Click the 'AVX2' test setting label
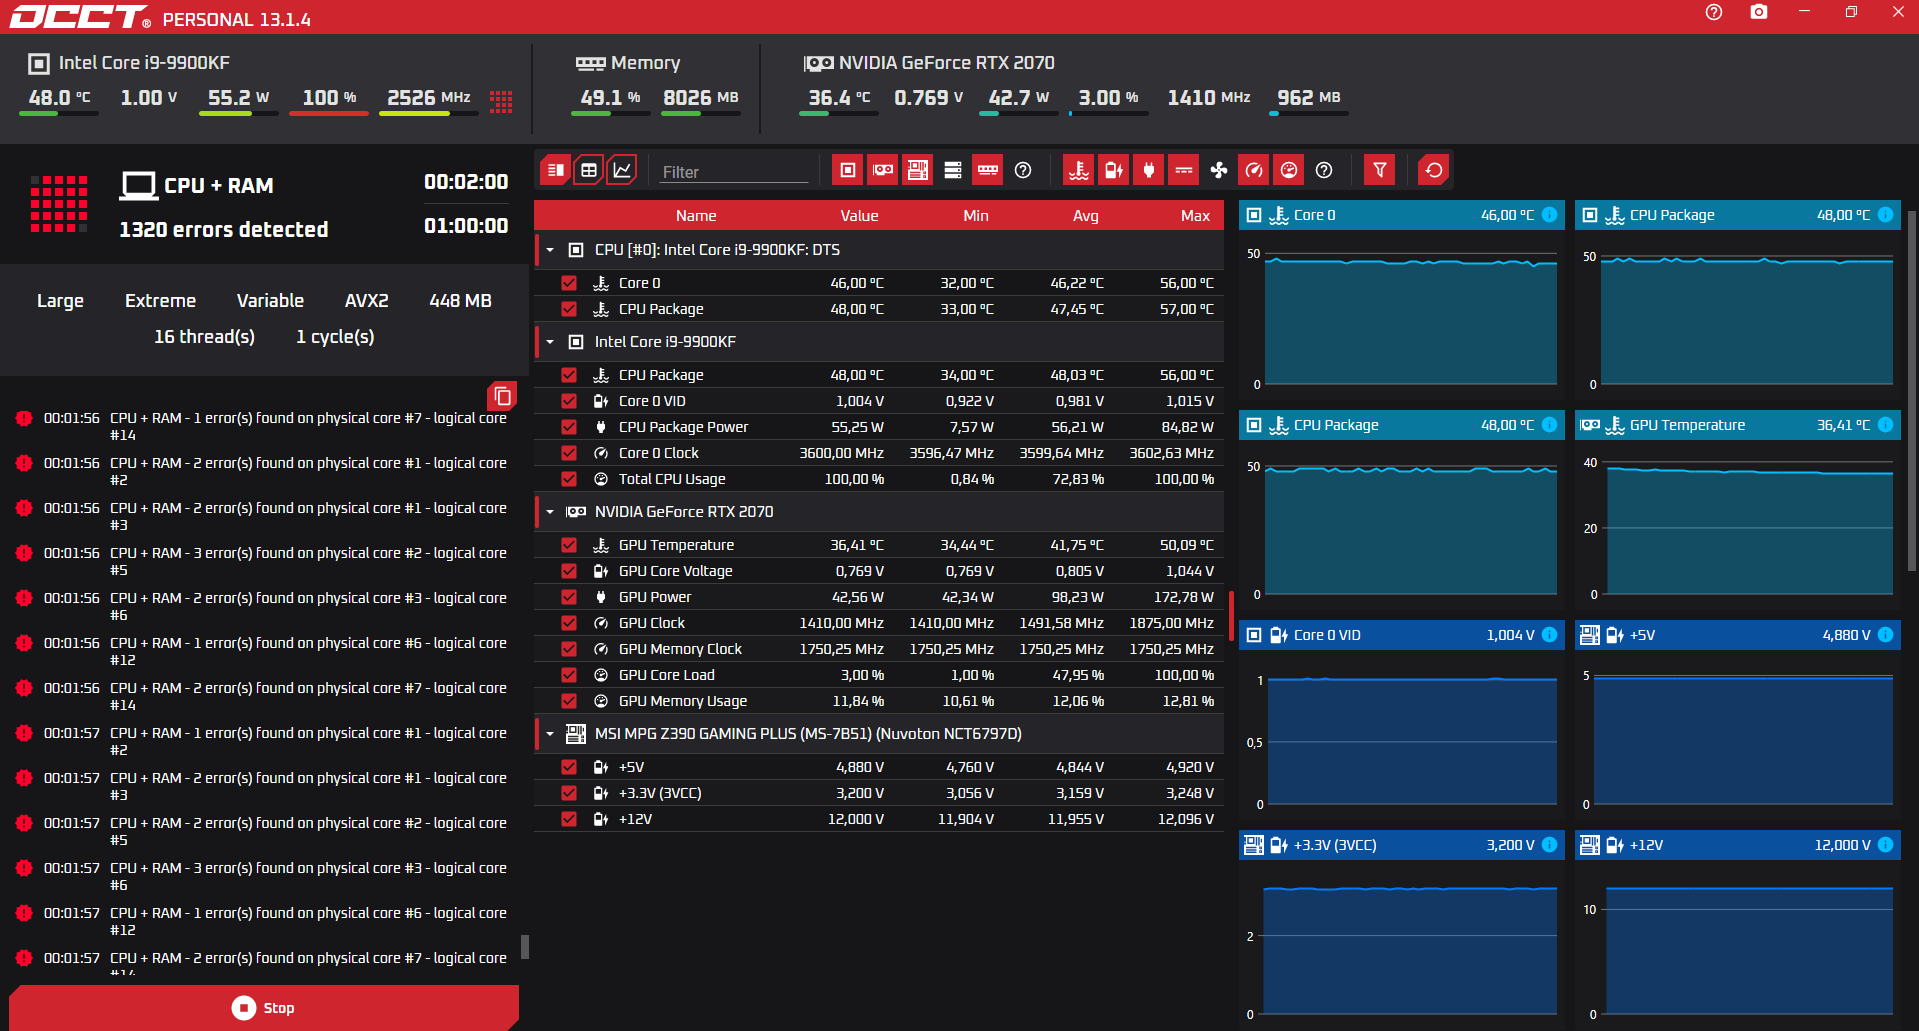 coord(366,301)
